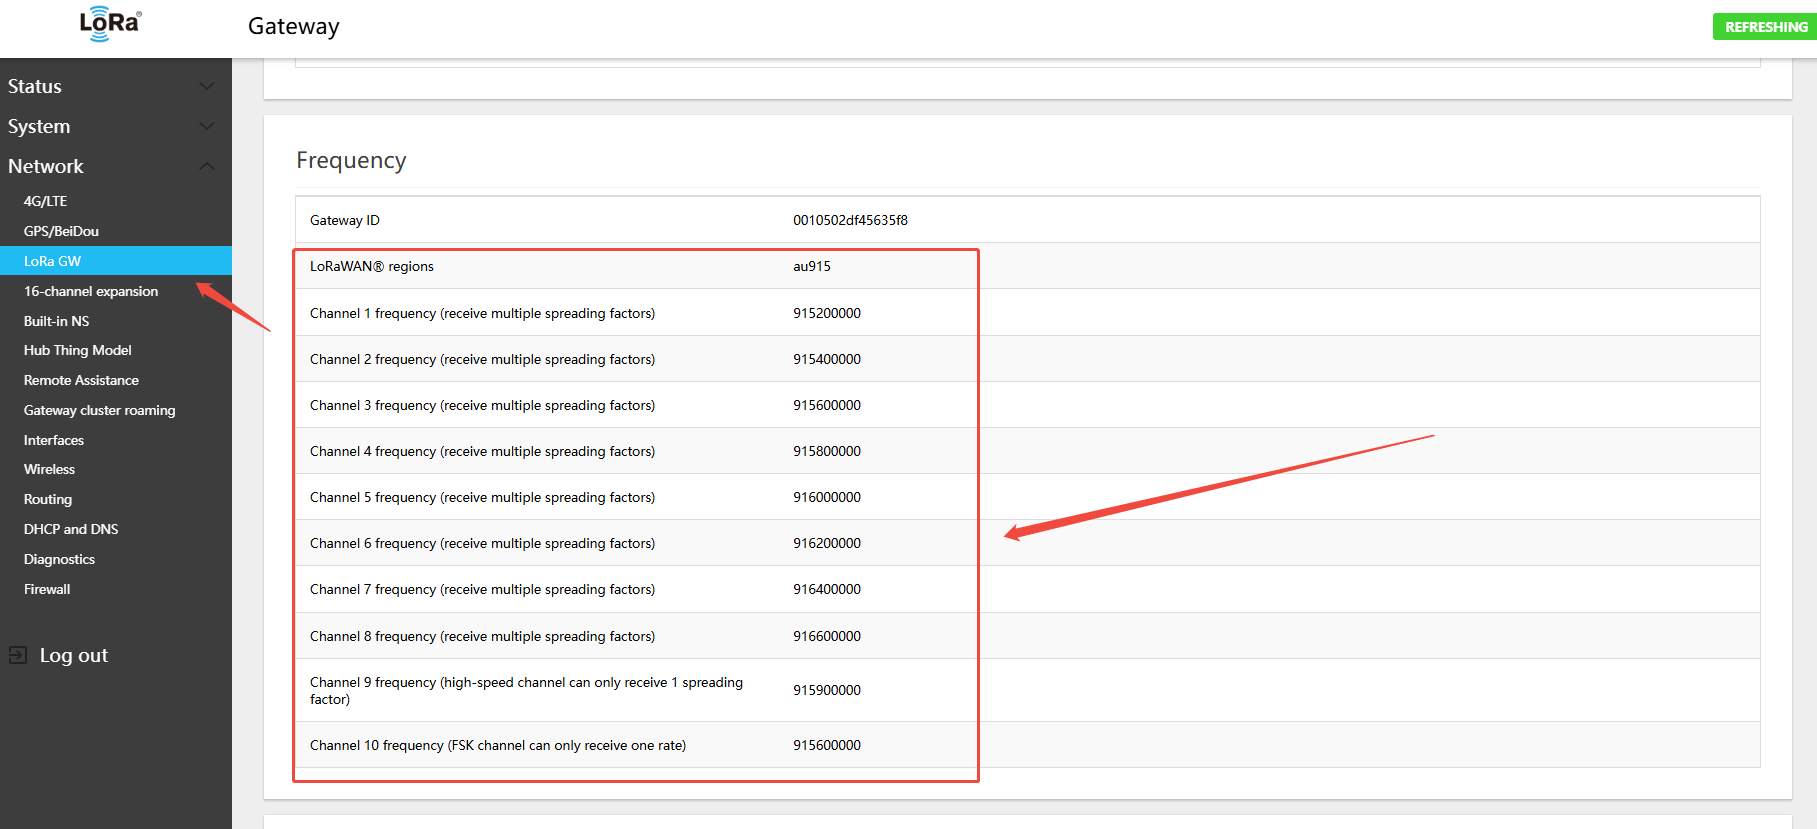This screenshot has width=1817, height=829.
Task: Open DHCP and DNS settings
Action: pyautogui.click(x=71, y=529)
